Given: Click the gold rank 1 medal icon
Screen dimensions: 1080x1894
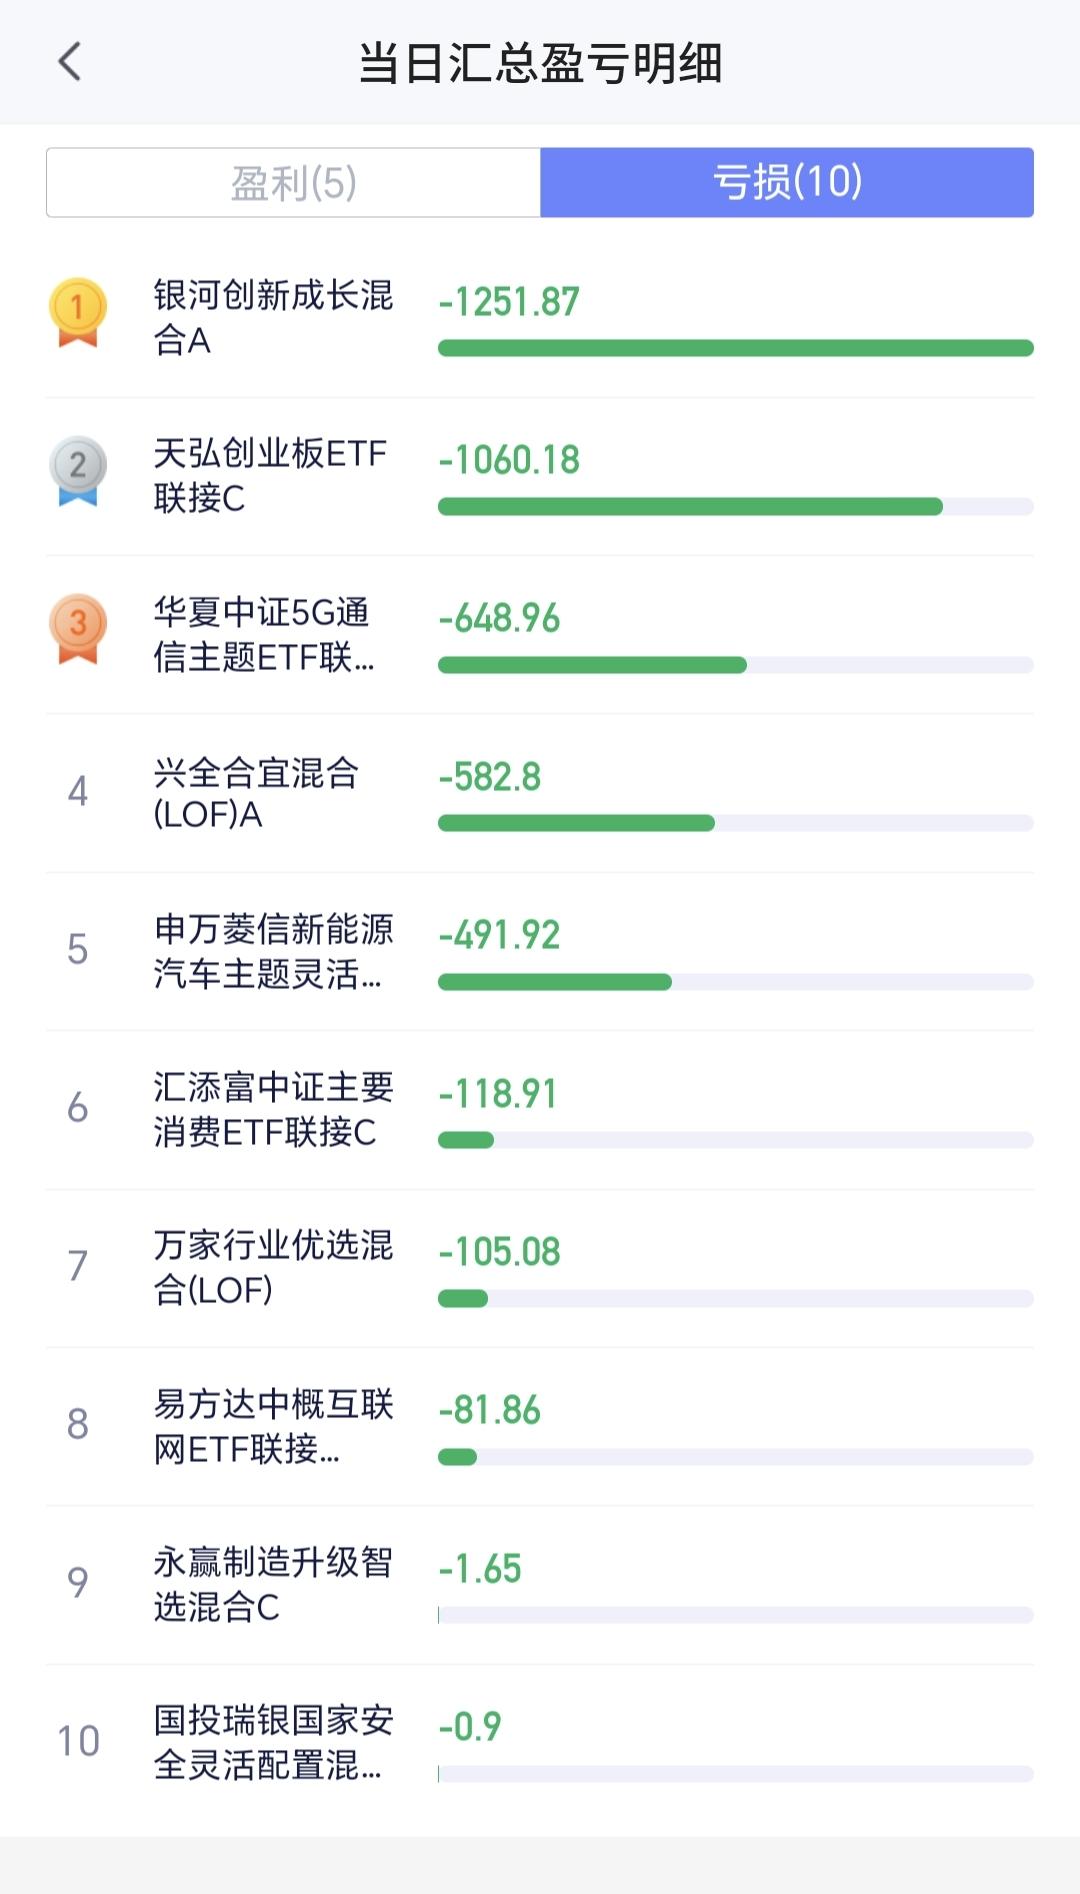Looking at the screenshot, I should (78, 313).
